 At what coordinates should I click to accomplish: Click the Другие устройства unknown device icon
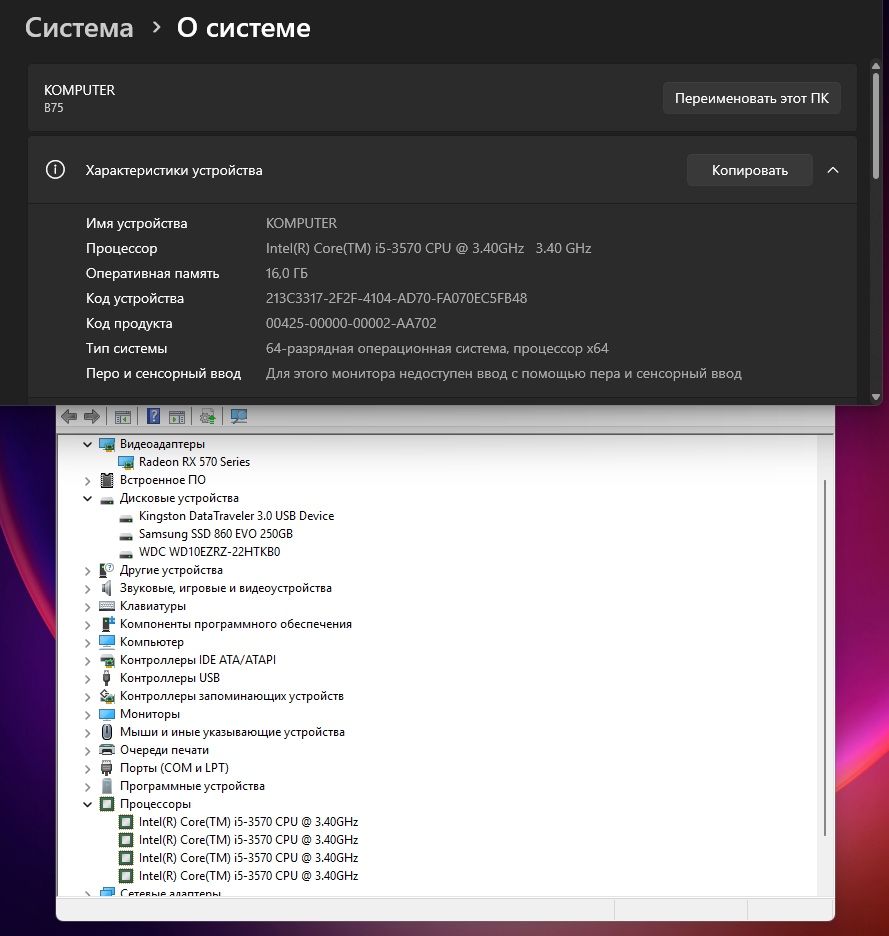(106, 570)
